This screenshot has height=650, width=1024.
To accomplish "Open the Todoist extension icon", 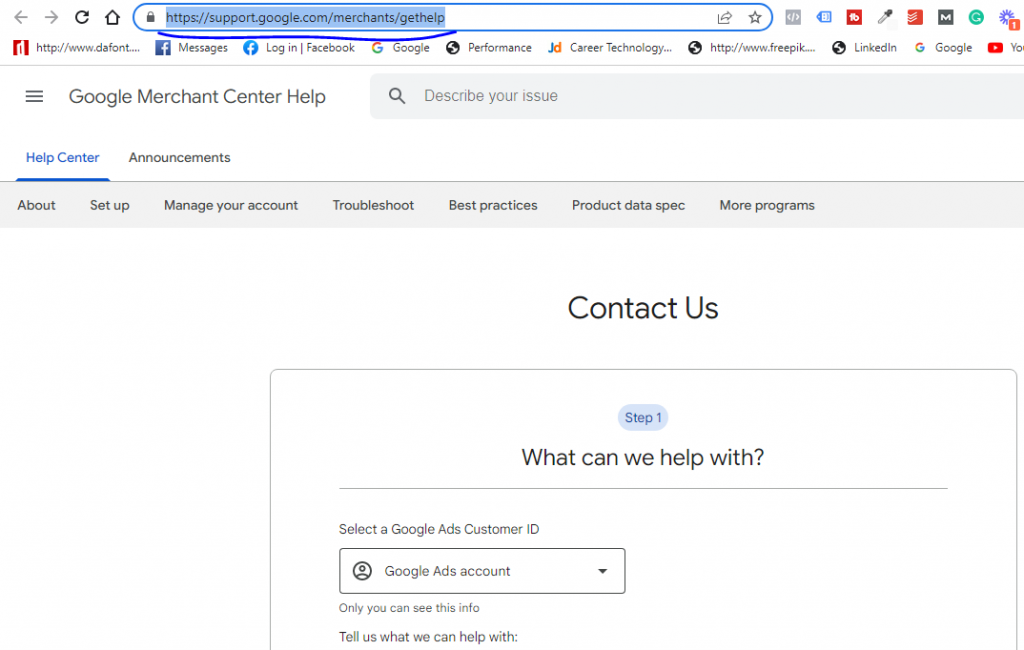I will (x=915, y=18).
